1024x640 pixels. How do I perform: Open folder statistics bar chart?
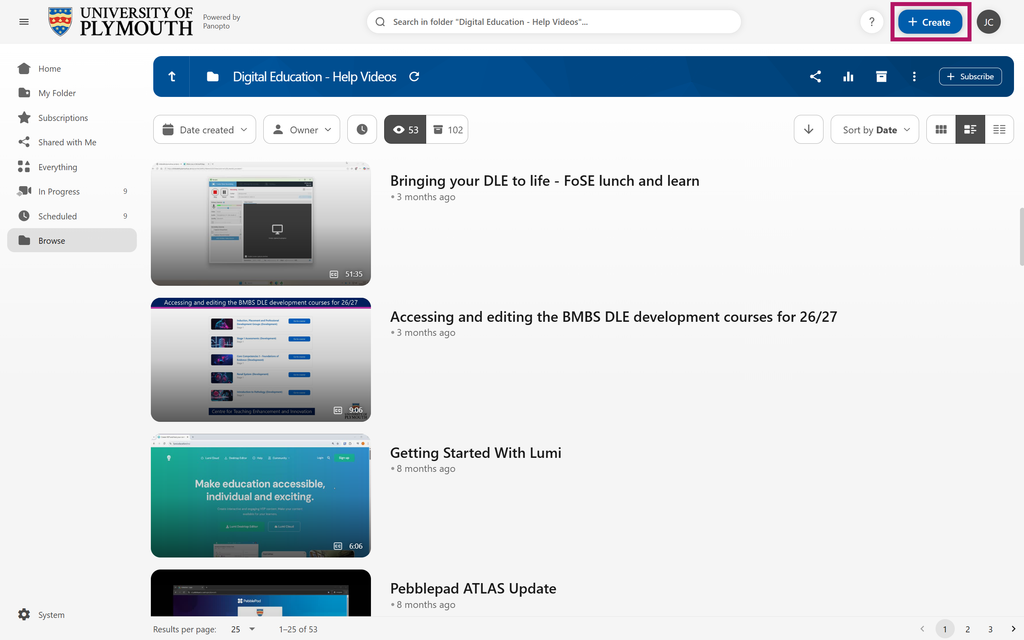(x=848, y=76)
